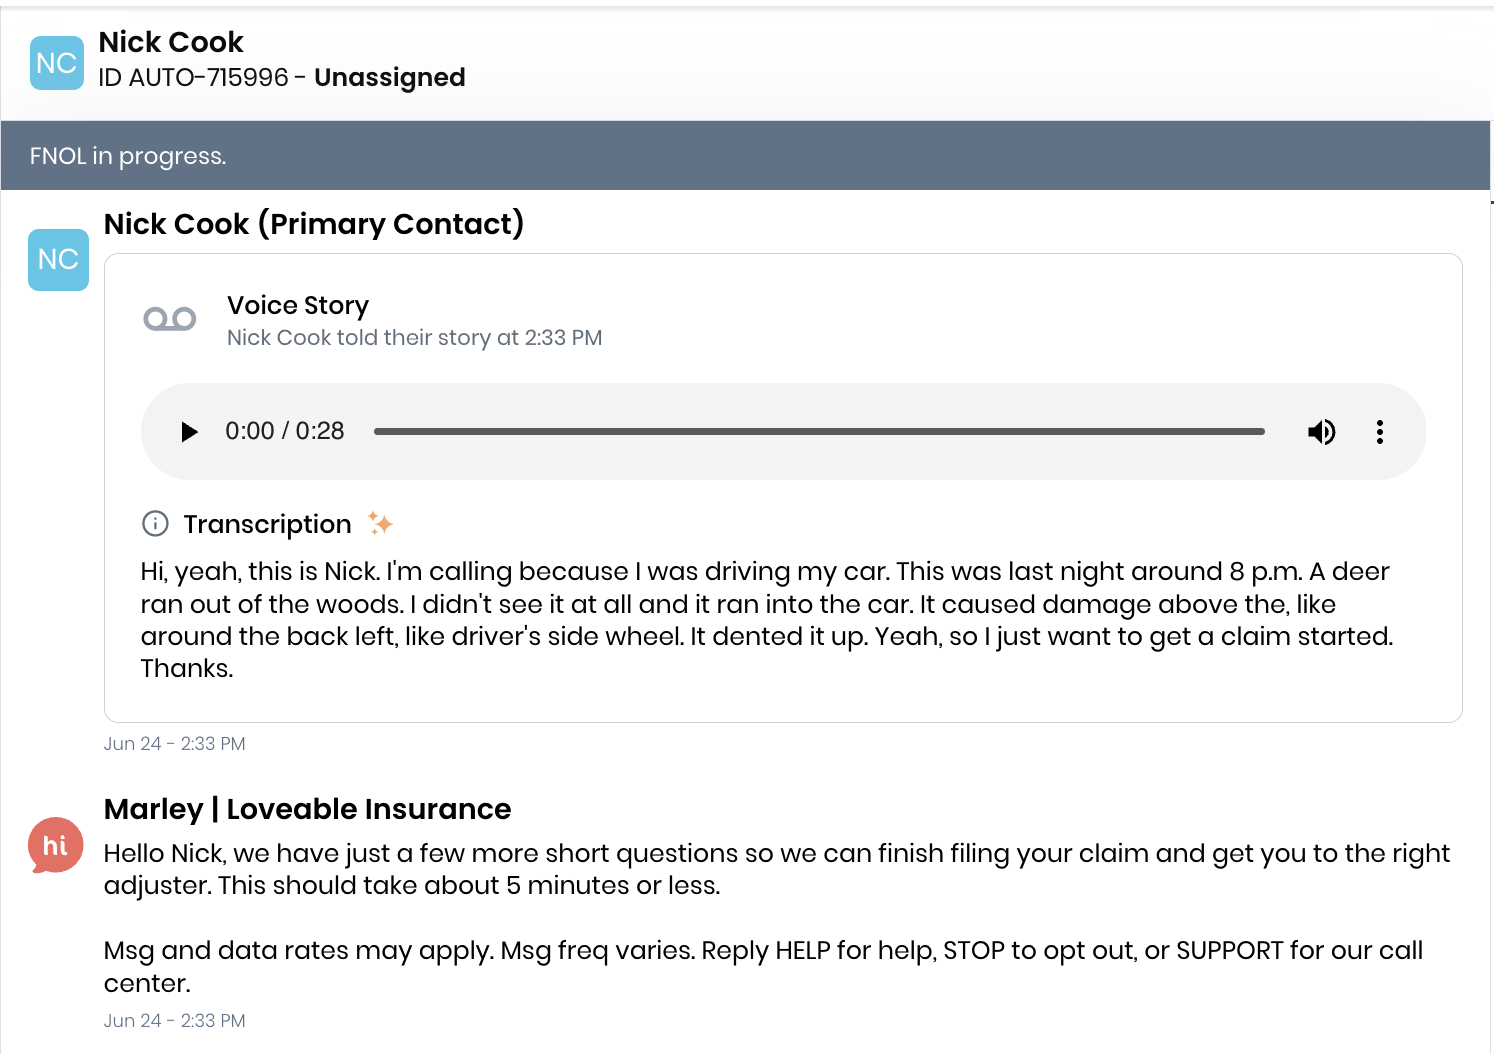Click the audio progress bar
The image size is (1494, 1054).
(x=819, y=432)
